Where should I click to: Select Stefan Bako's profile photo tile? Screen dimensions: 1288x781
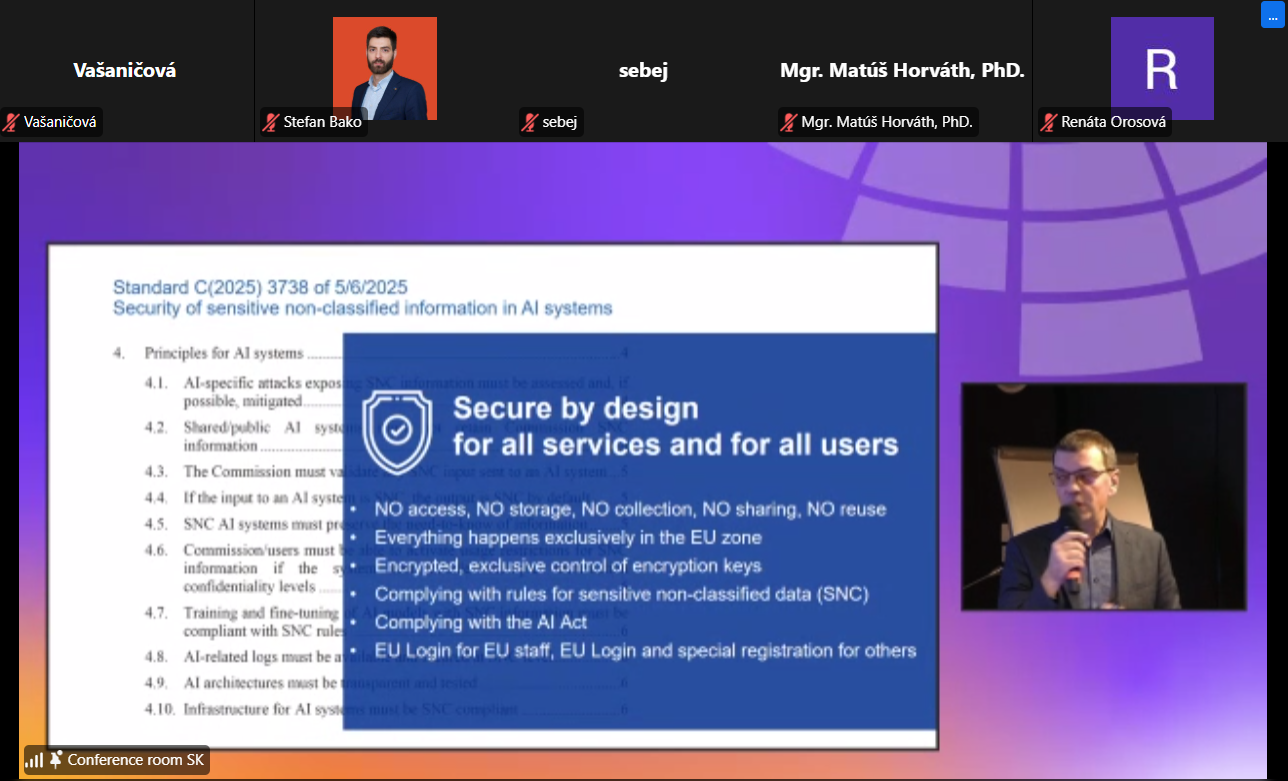pyautogui.click(x=384, y=68)
